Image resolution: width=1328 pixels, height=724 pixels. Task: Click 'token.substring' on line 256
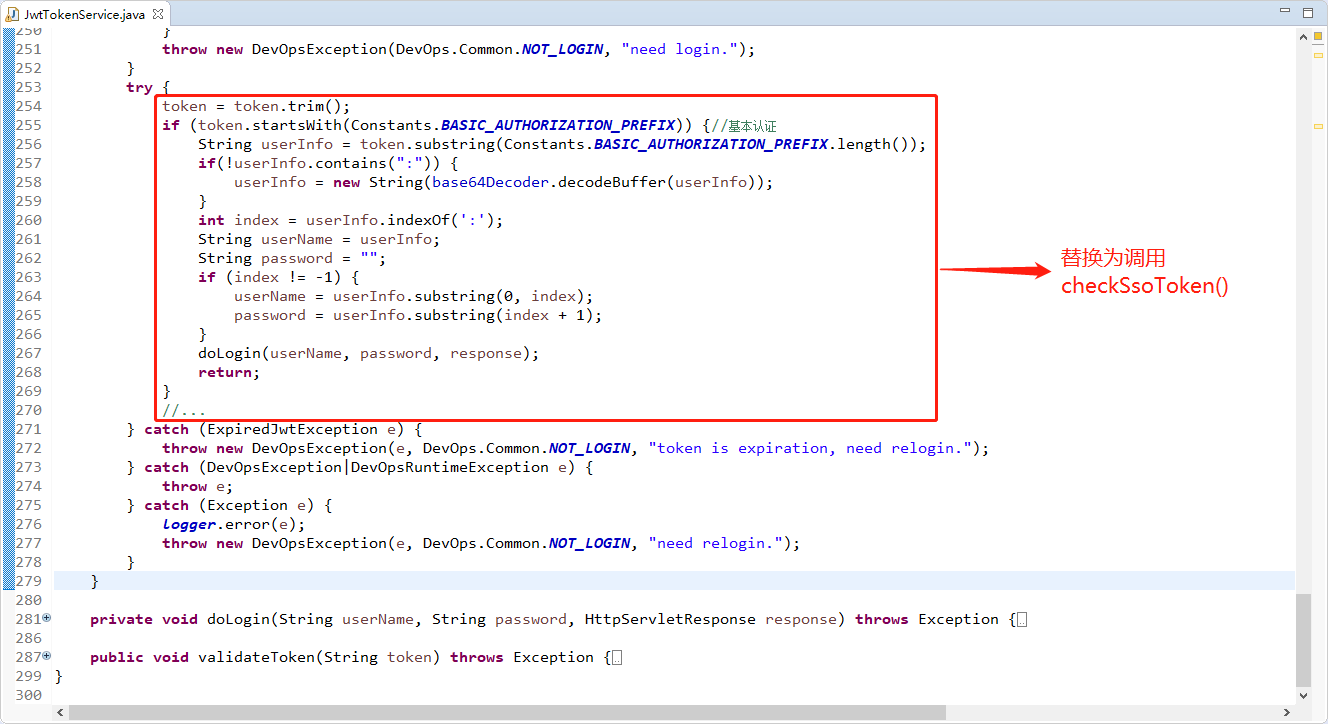pos(427,144)
